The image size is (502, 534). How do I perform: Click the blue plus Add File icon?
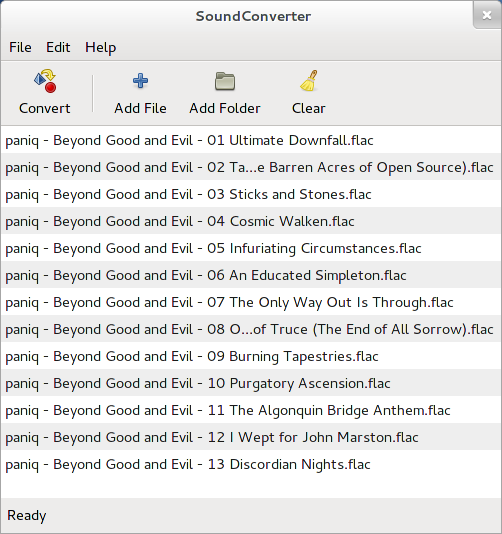pyautogui.click(x=140, y=81)
